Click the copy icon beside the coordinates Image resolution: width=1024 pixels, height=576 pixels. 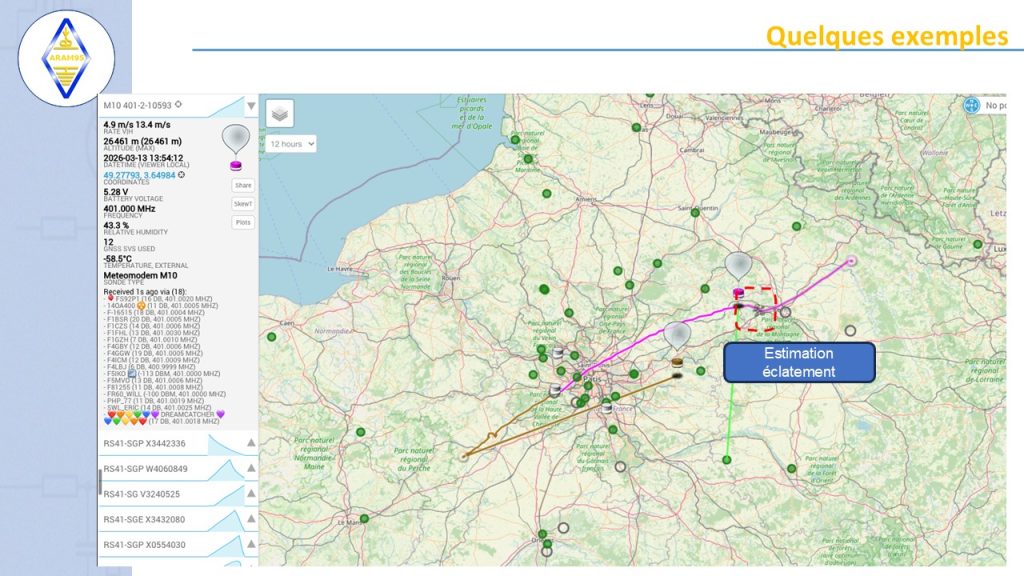[181, 175]
